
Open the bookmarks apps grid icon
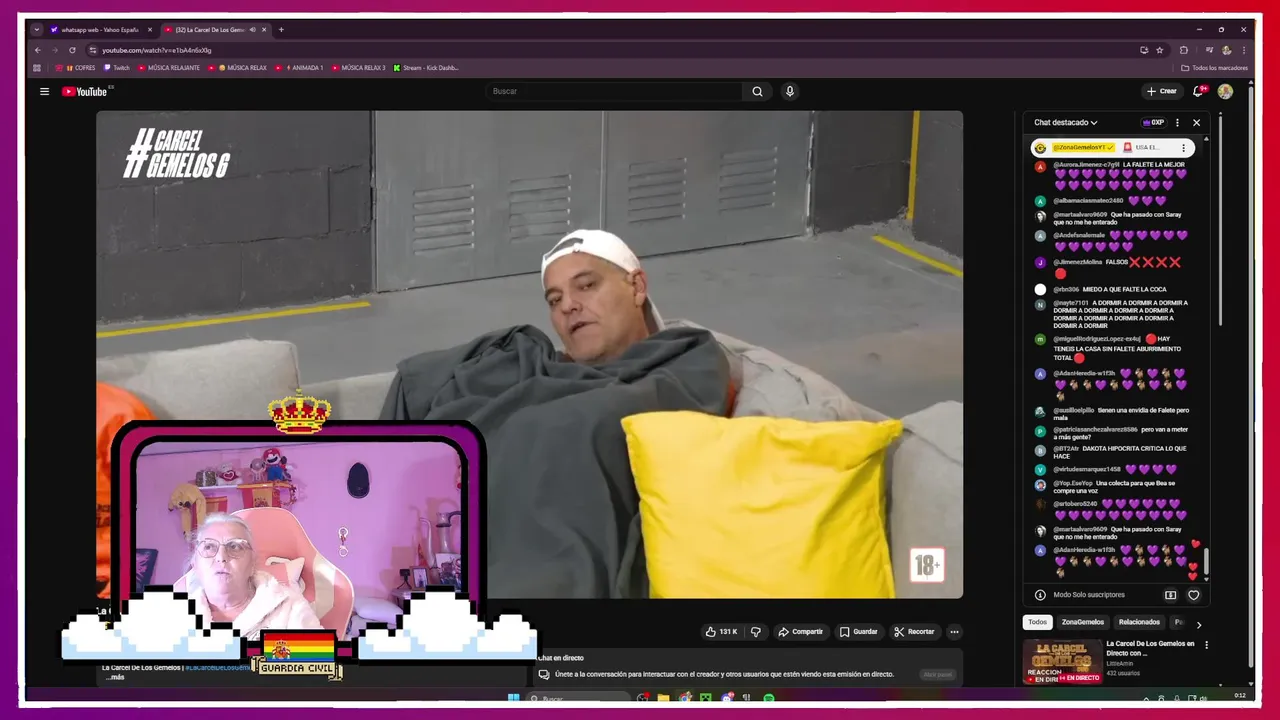tap(37, 68)
